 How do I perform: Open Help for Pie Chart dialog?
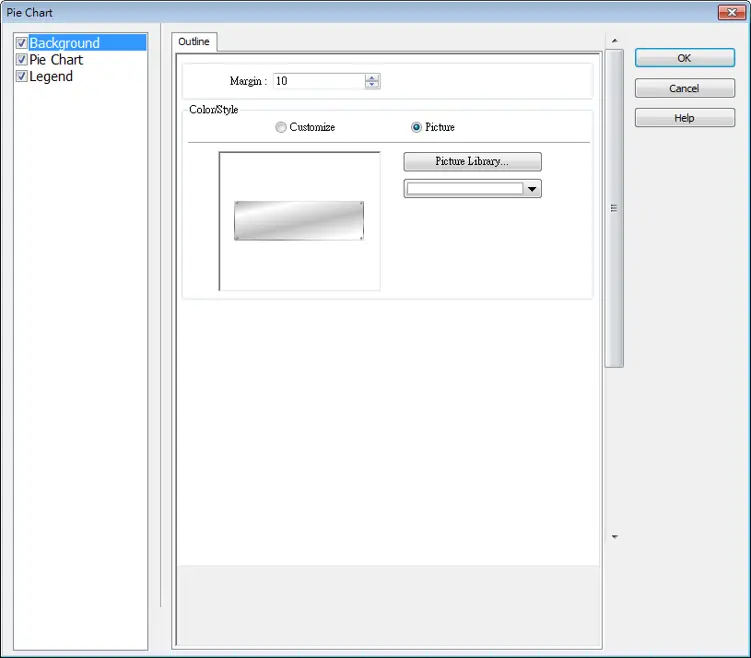tap(685, 118)
